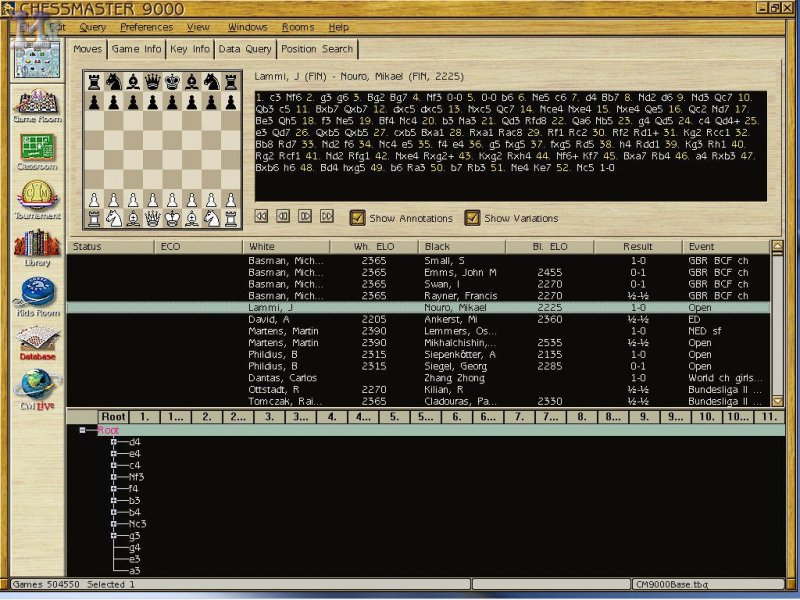Enter the Kids Room

tap(36, 293)
